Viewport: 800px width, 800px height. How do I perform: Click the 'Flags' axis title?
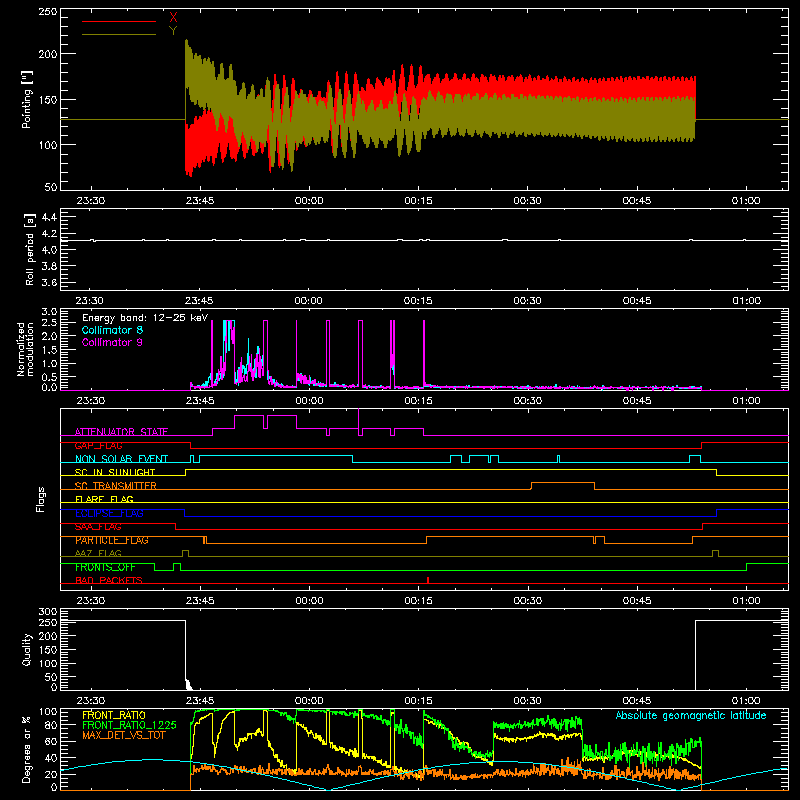[41, 499]
